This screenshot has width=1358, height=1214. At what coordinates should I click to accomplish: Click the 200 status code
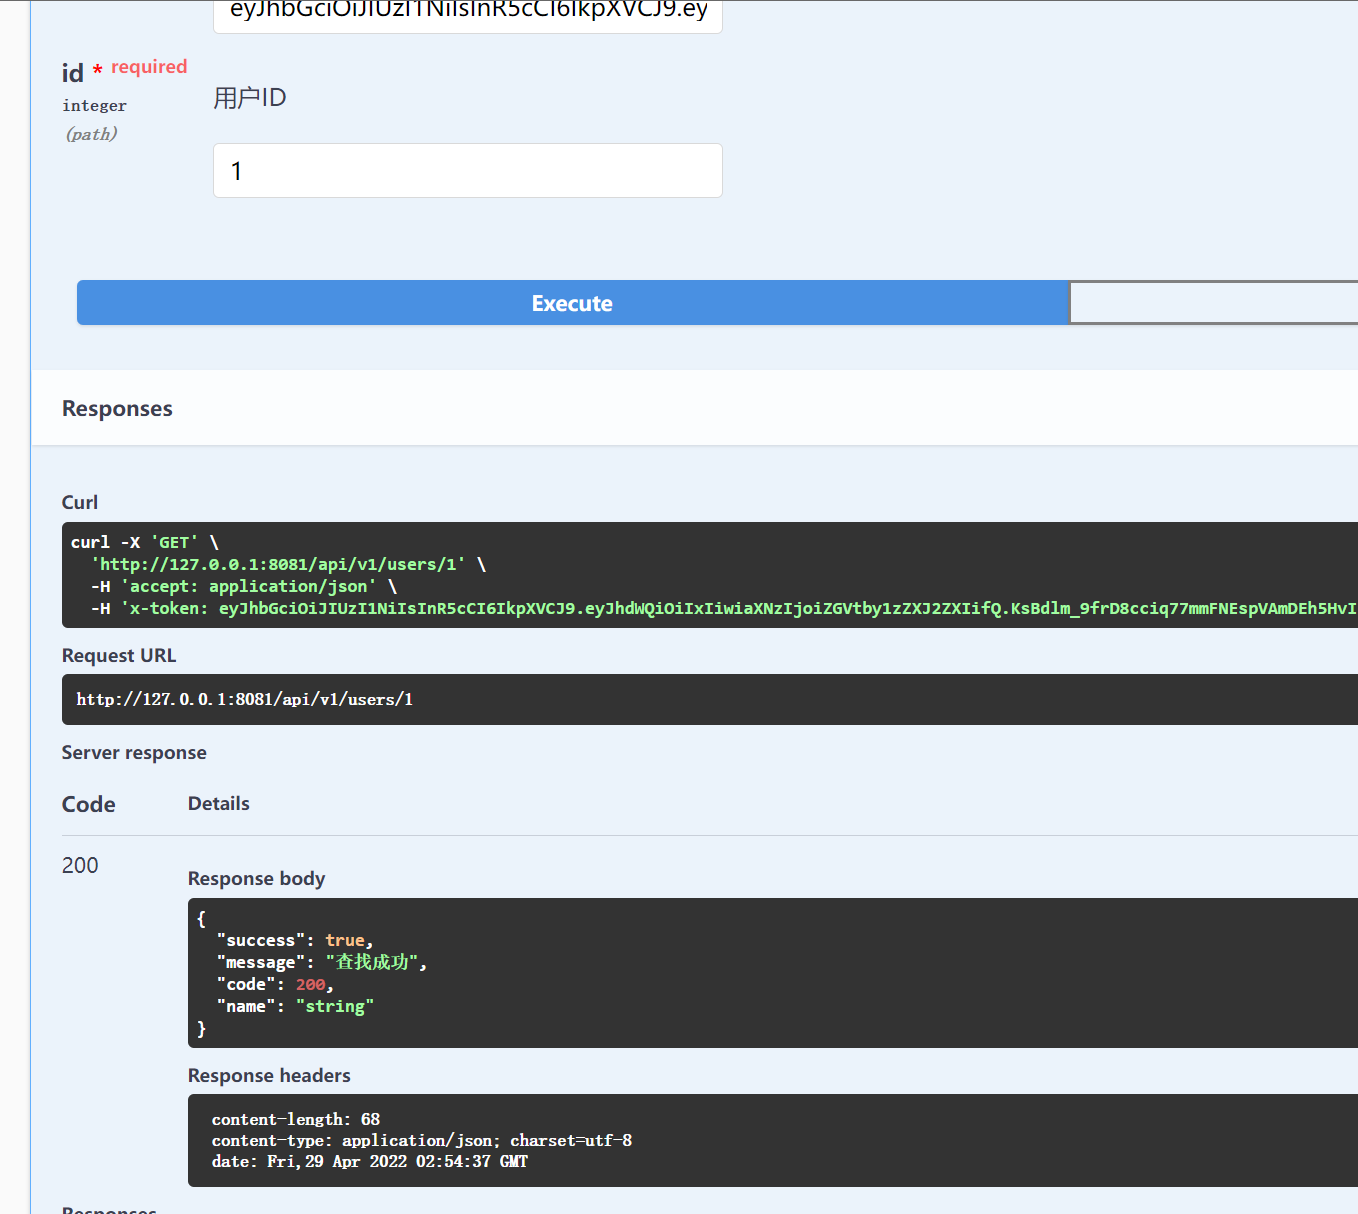(x=80, y=865)
